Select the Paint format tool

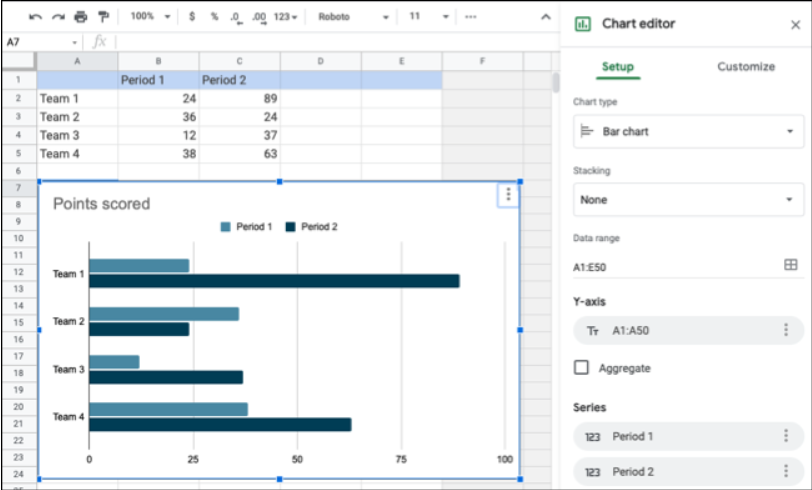click(x=103, y=17)
